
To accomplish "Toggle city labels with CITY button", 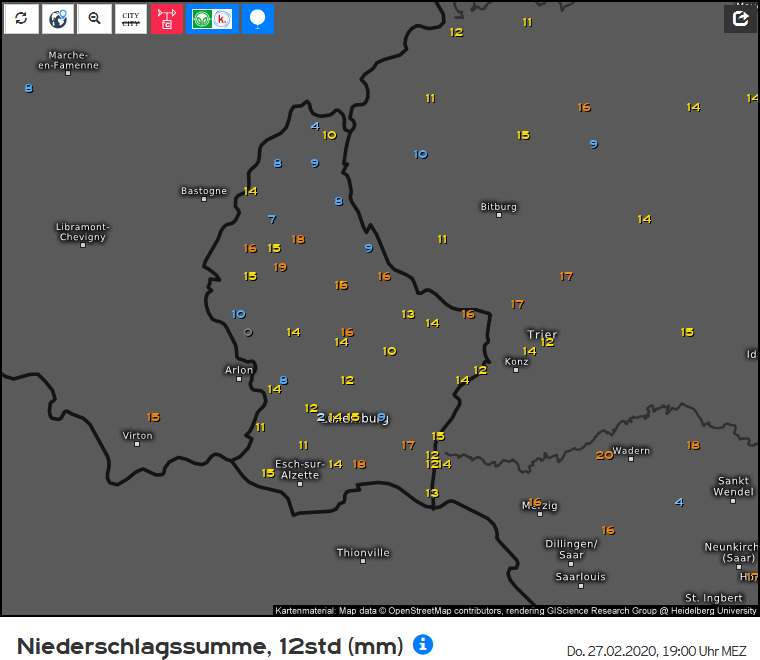I will 131,19.
